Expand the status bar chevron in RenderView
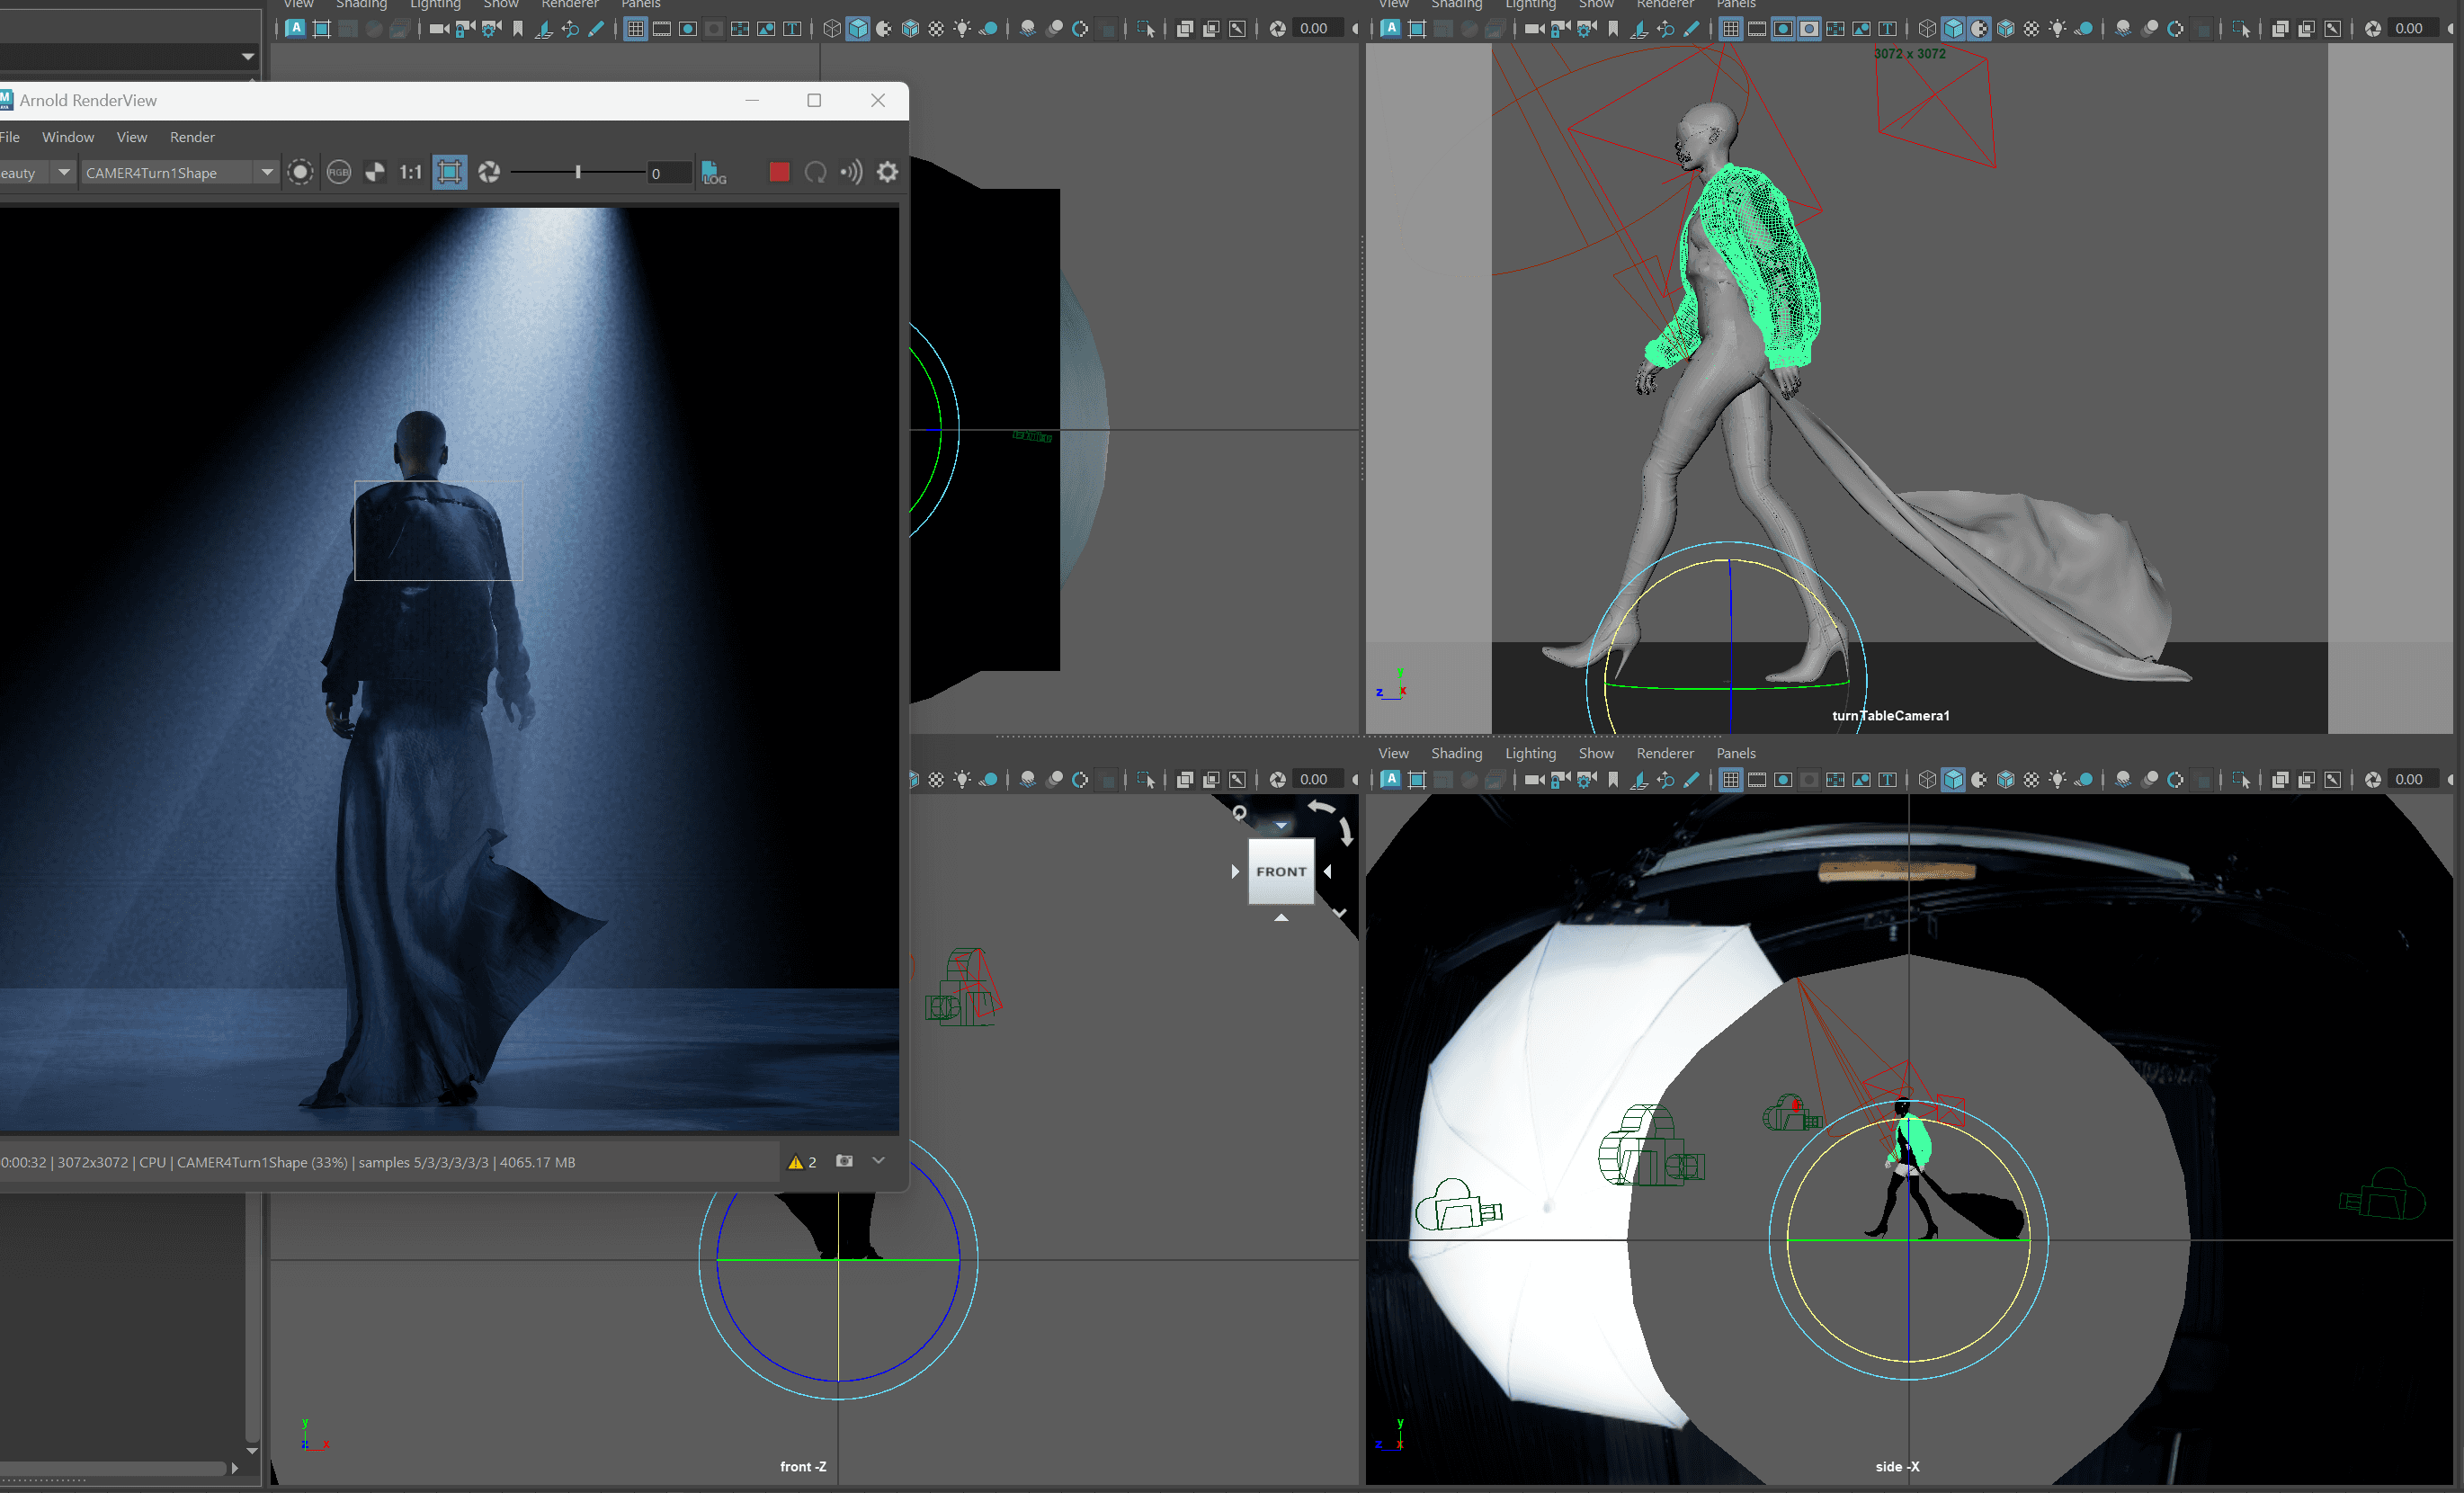 click(x=878, y=1161)
